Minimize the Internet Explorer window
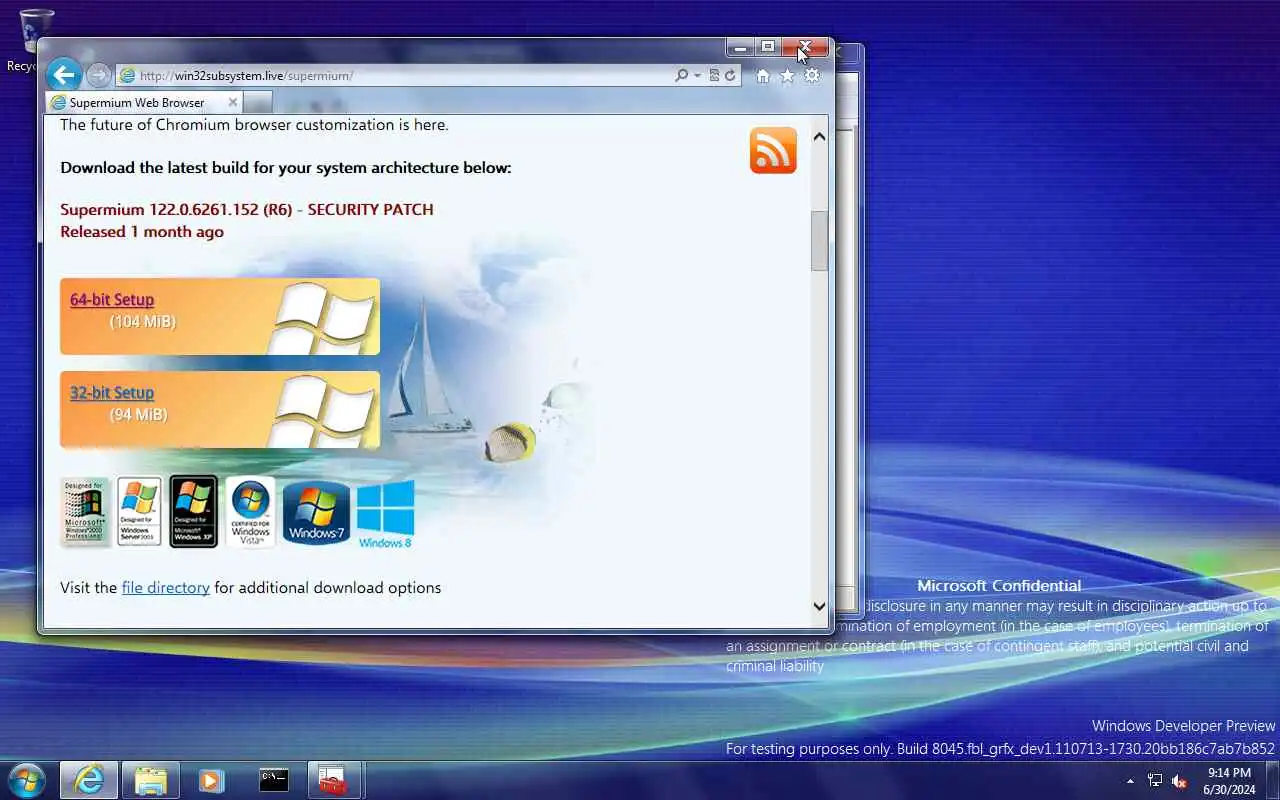 pos(740,47)
